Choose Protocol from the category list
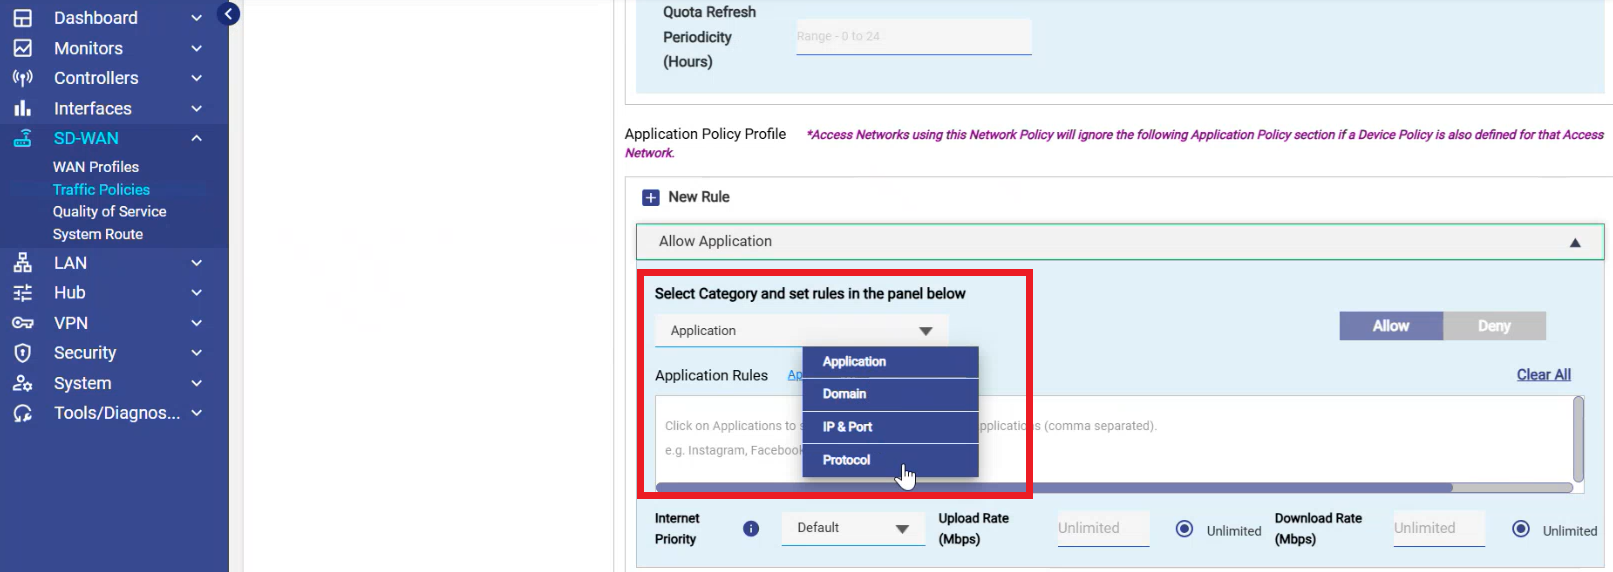The height and width of the screenshot is (572, 1613). pyautogui.click(x=847, y=460)
